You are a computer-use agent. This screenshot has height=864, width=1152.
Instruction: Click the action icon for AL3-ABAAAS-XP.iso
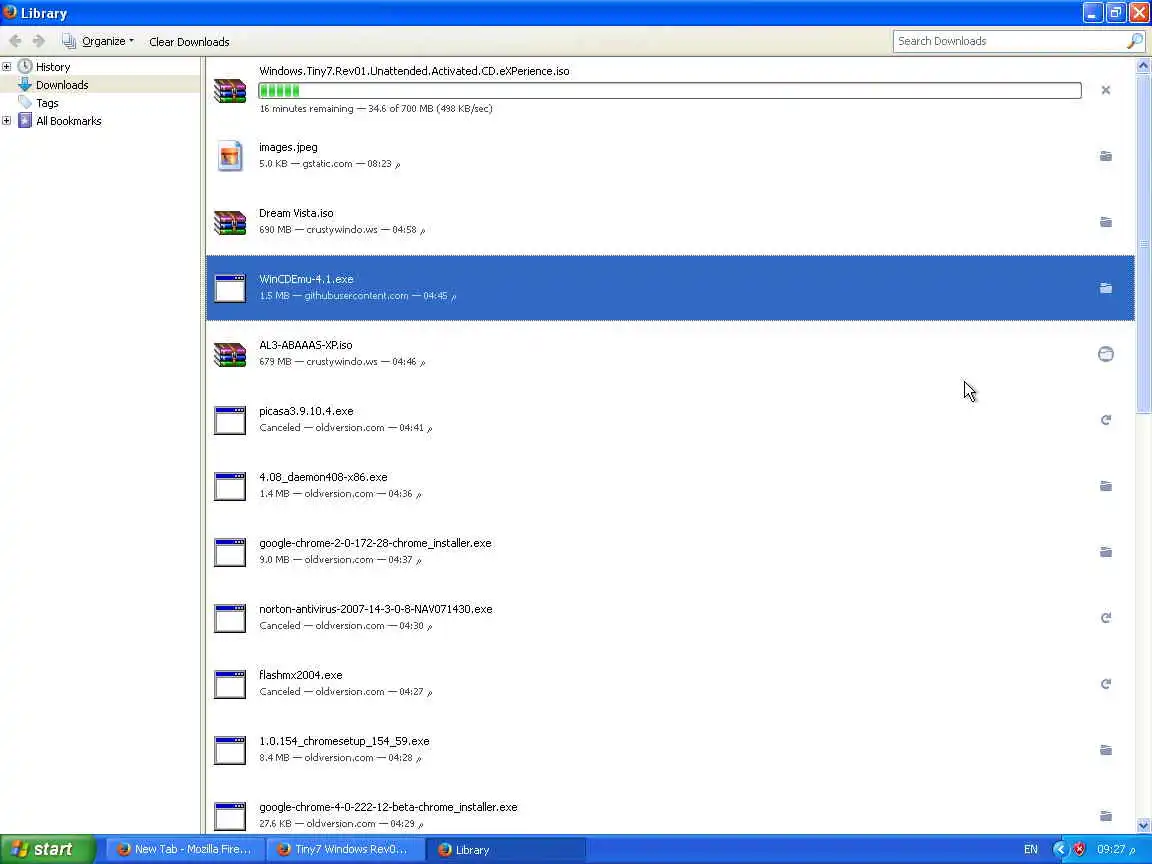coord(1105,354)
